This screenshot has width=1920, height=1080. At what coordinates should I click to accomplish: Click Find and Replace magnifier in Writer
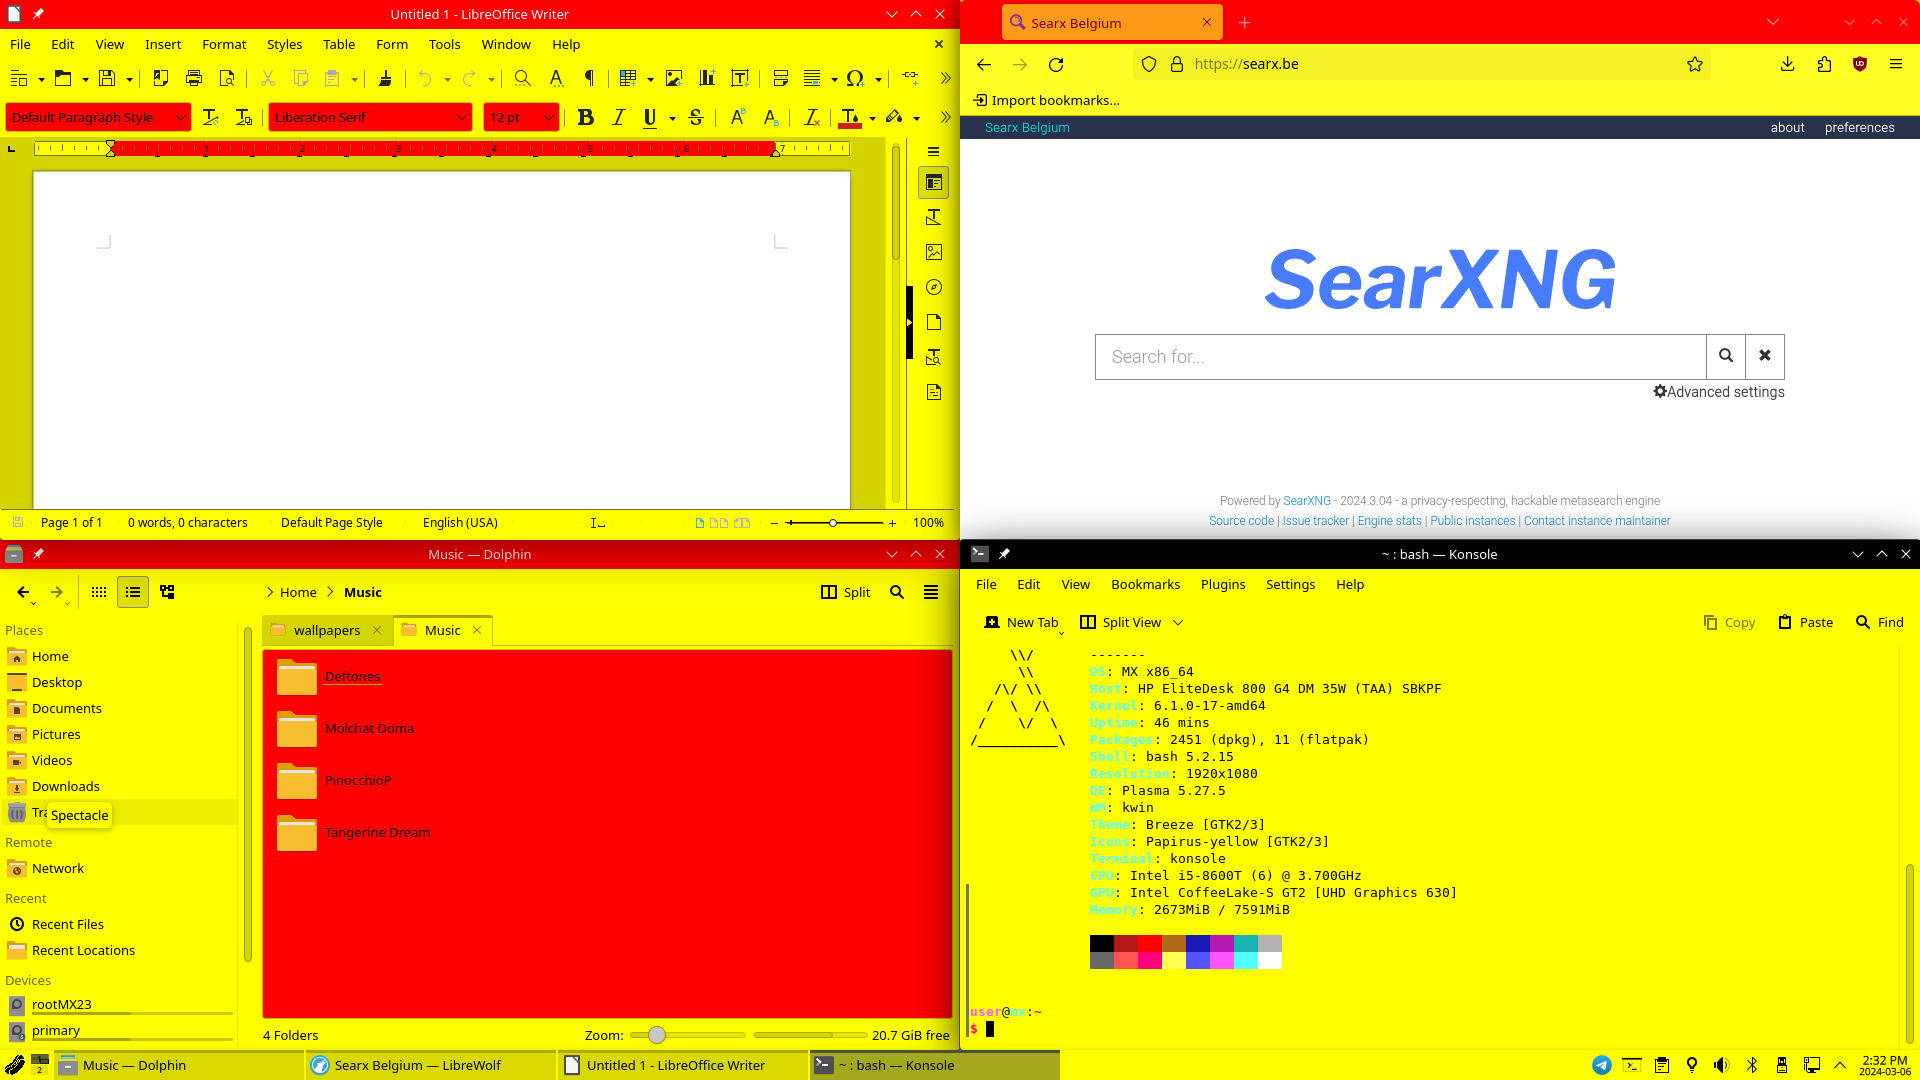(522, 78)
